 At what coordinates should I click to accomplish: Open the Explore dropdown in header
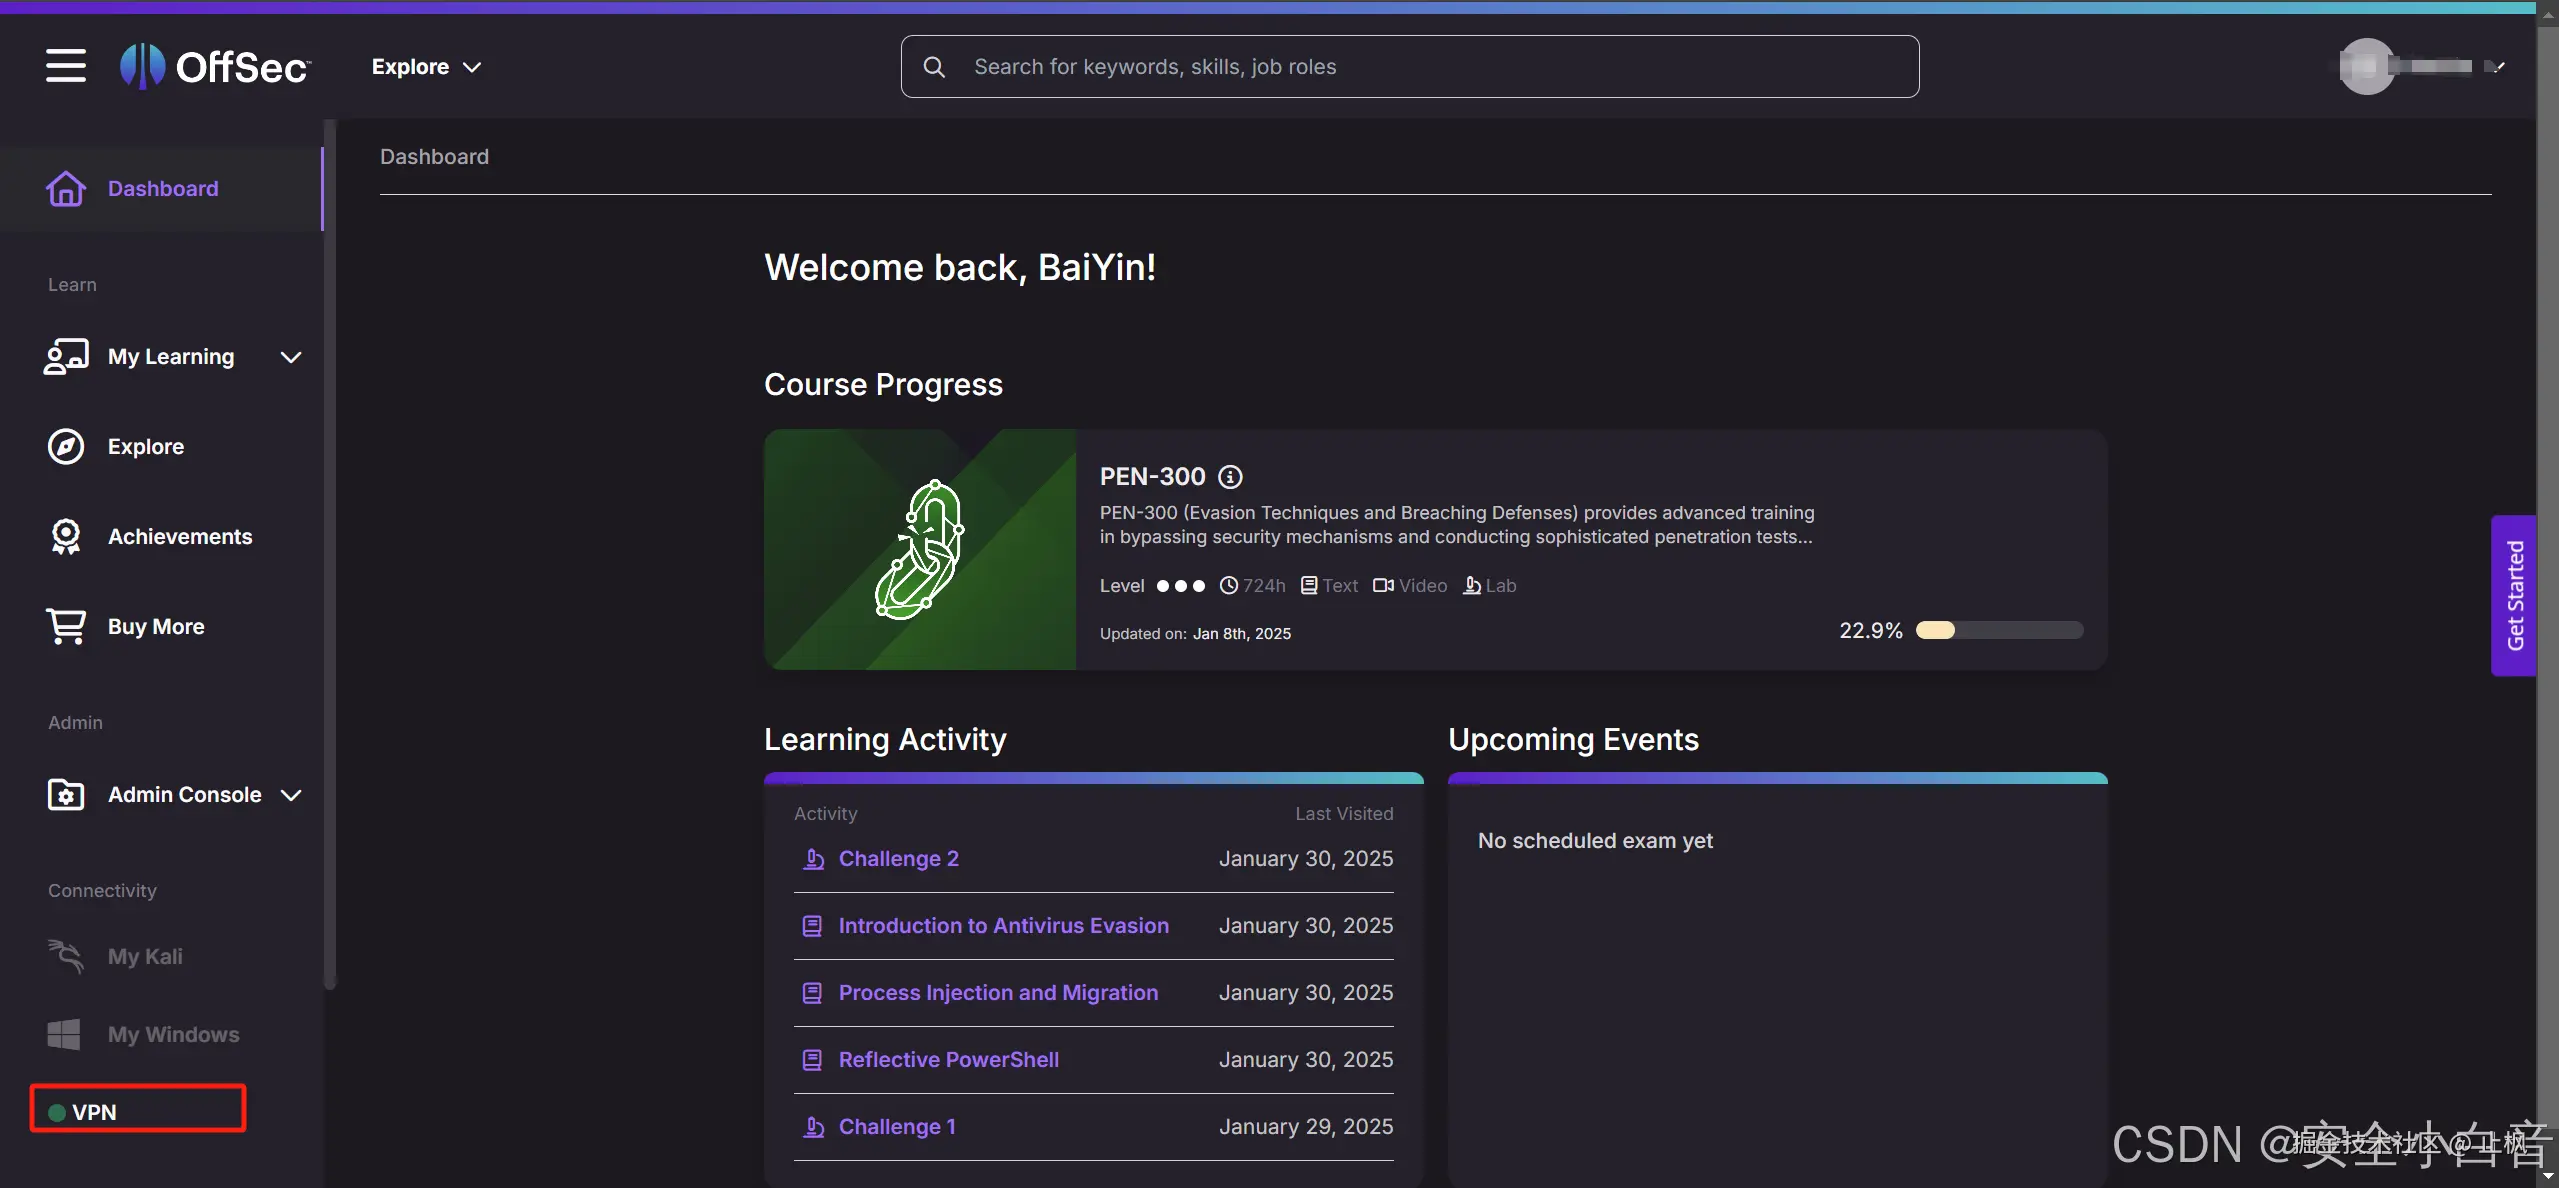pyautogui.click(x=426, y=67)
